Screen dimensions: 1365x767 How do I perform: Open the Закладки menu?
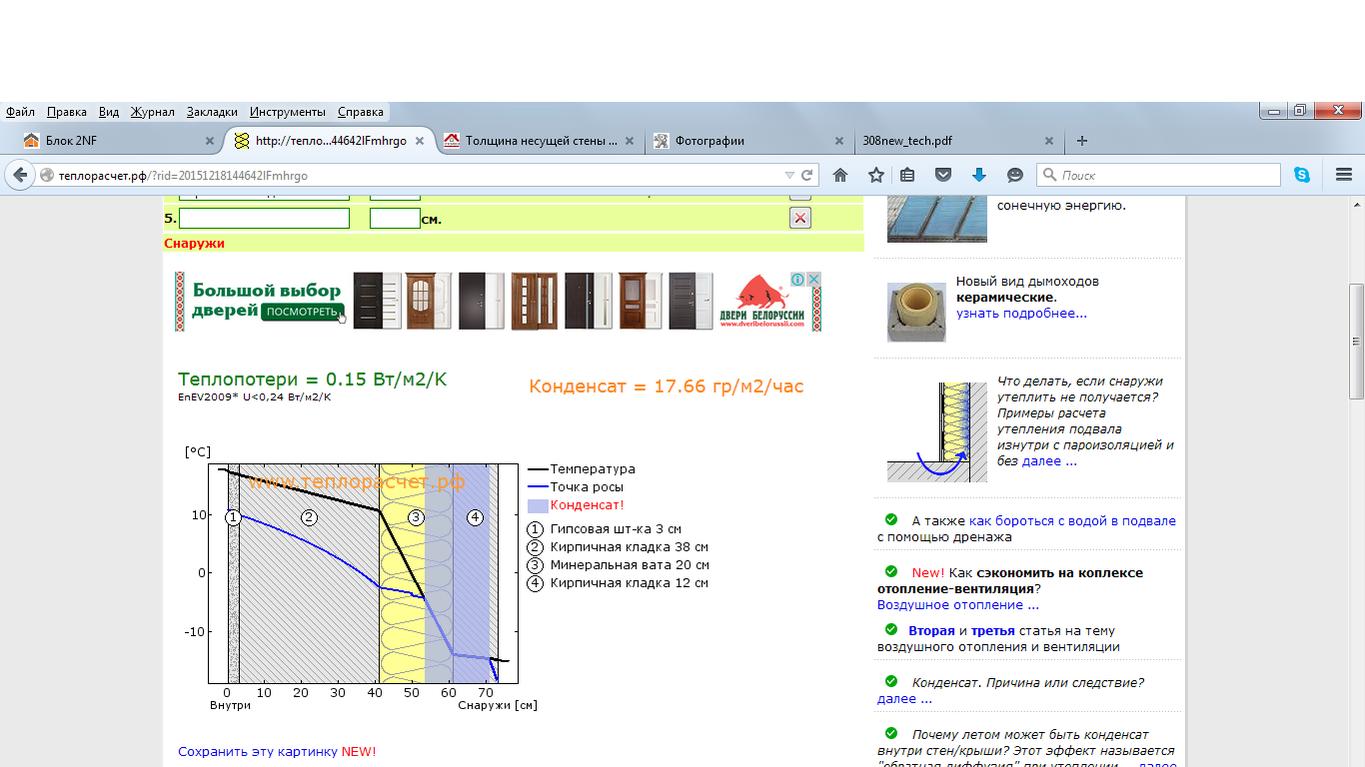pos(211,112)
